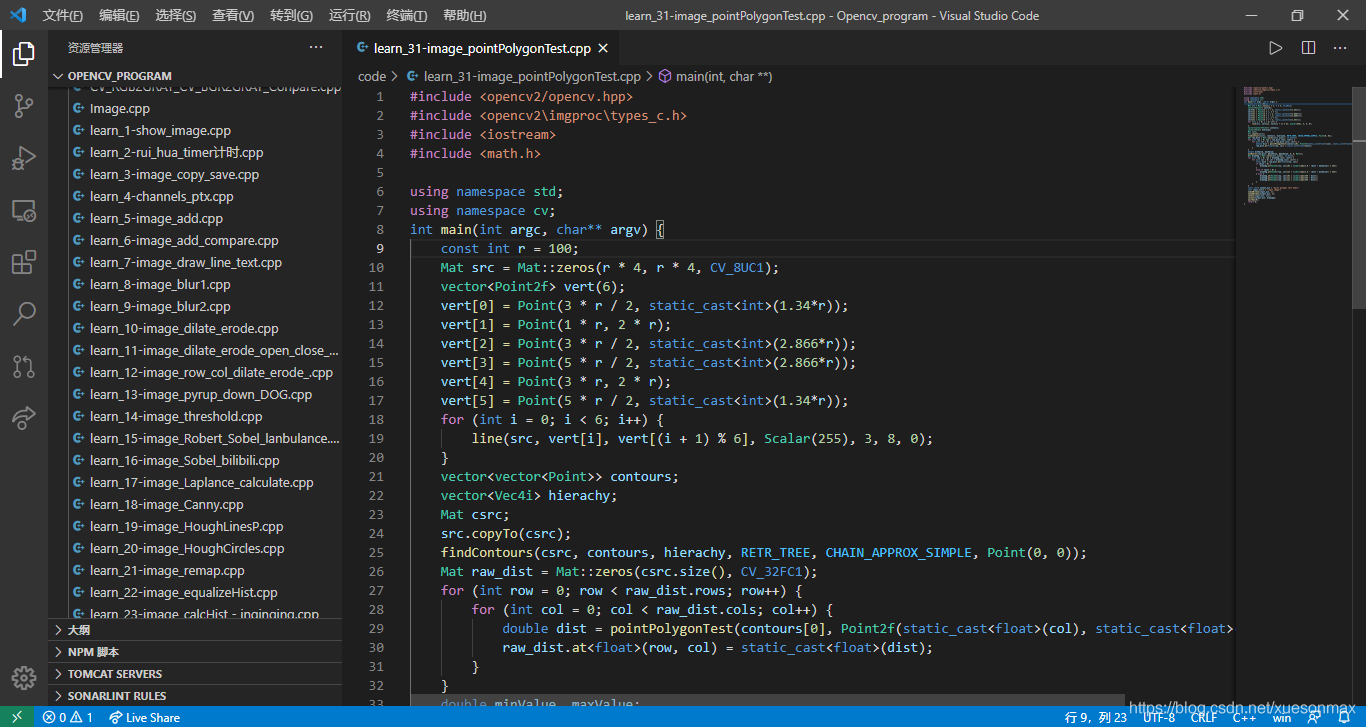Start Live Share from status bar
The image size is (1366, 727).
pyautogui.click(x=145, y=717)
